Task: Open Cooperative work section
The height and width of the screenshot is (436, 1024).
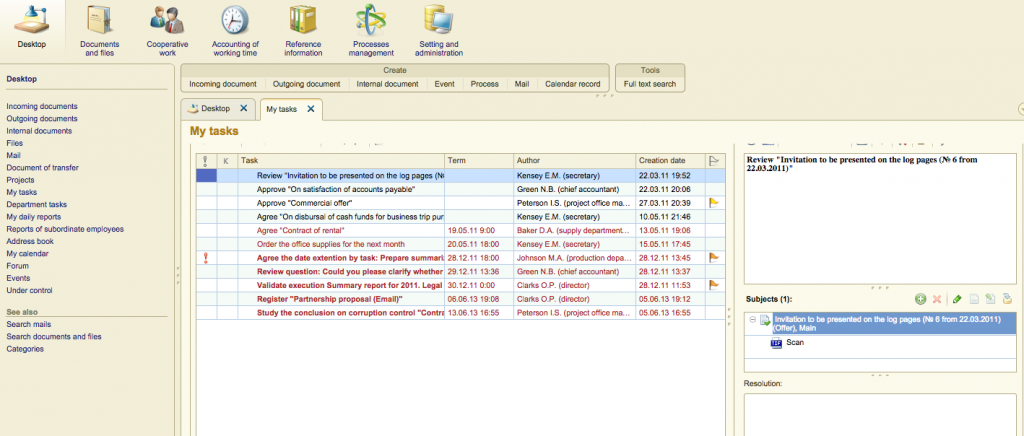Action: [x=166, y=20]
